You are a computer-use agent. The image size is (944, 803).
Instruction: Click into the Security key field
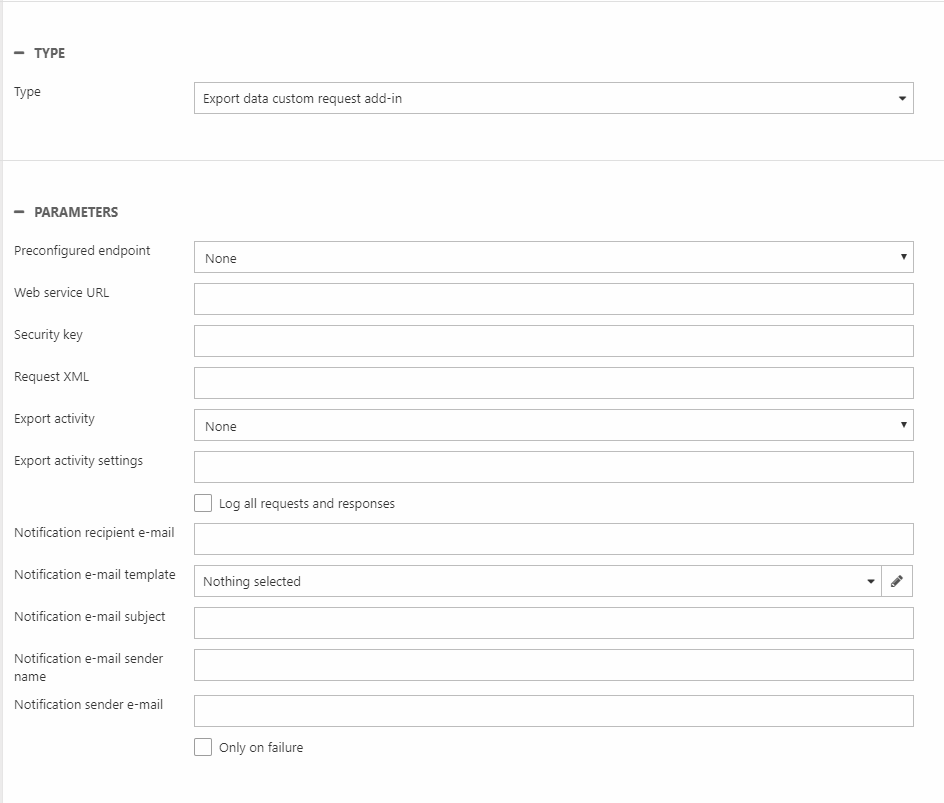coord(553,341)
